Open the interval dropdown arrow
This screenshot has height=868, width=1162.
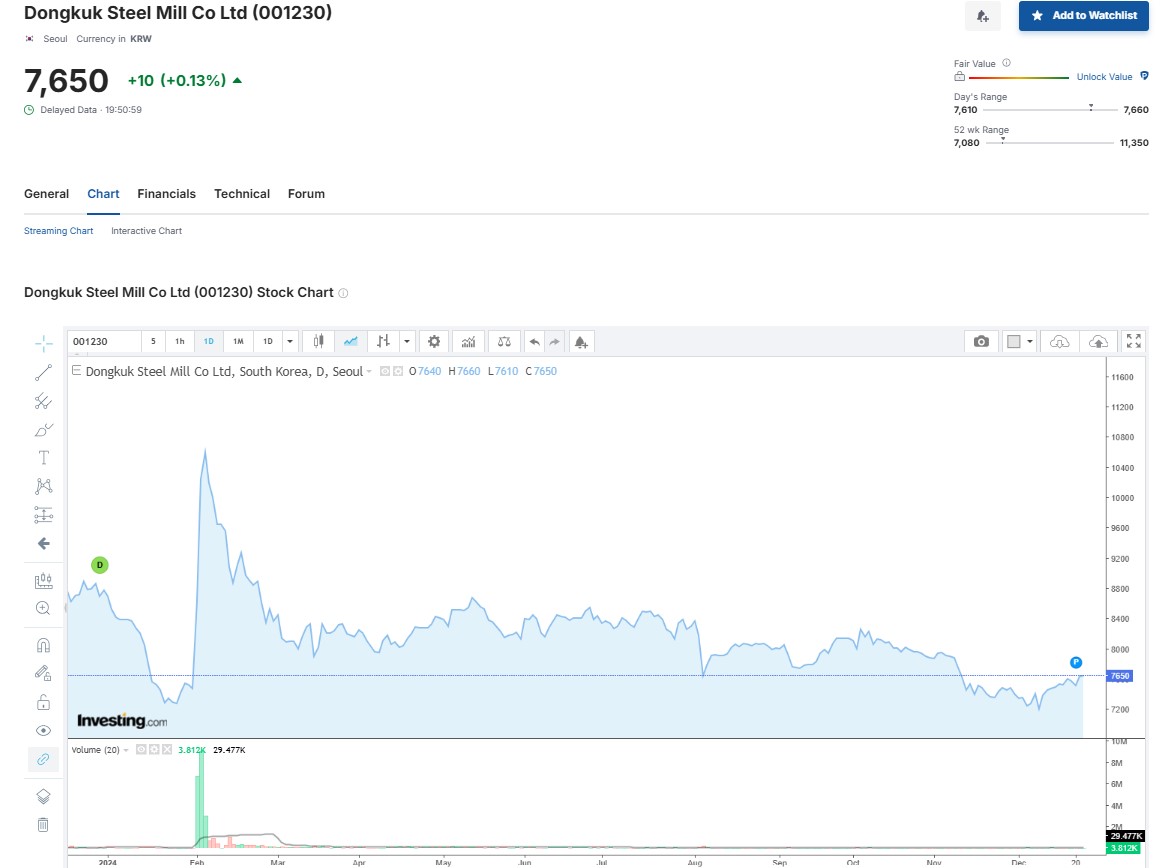click(290, 342)
